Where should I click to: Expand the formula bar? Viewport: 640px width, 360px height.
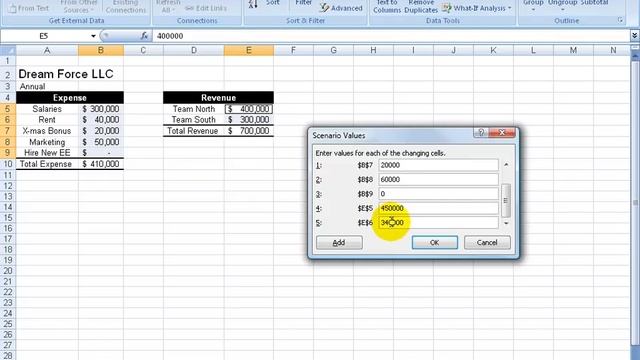pyautogui.click(x=634, y=36)
